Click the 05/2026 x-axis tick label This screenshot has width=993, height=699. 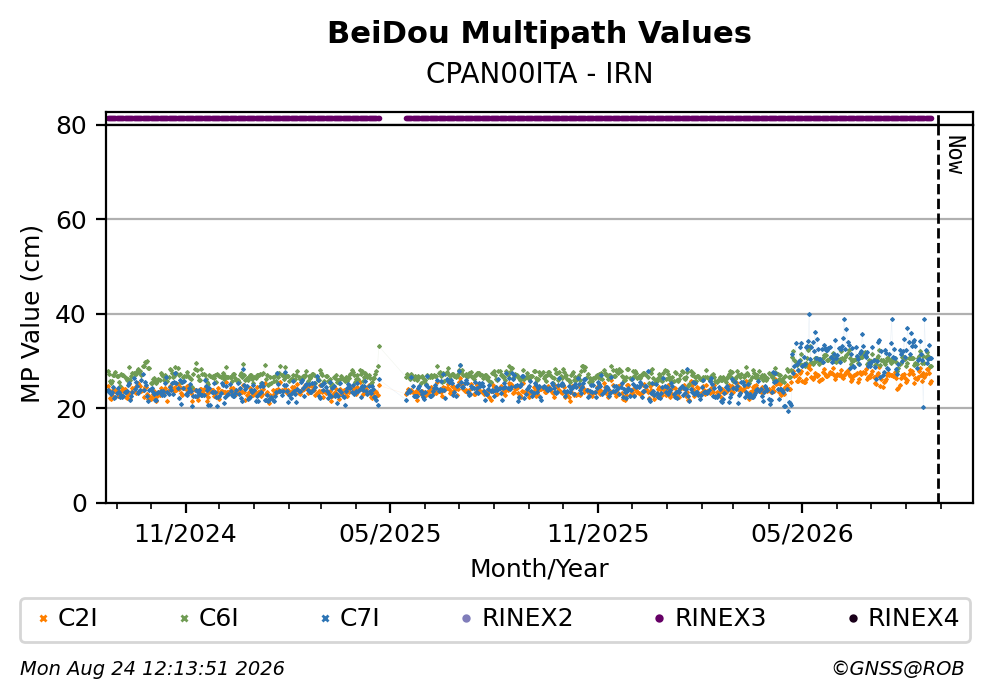coord(802,534)
